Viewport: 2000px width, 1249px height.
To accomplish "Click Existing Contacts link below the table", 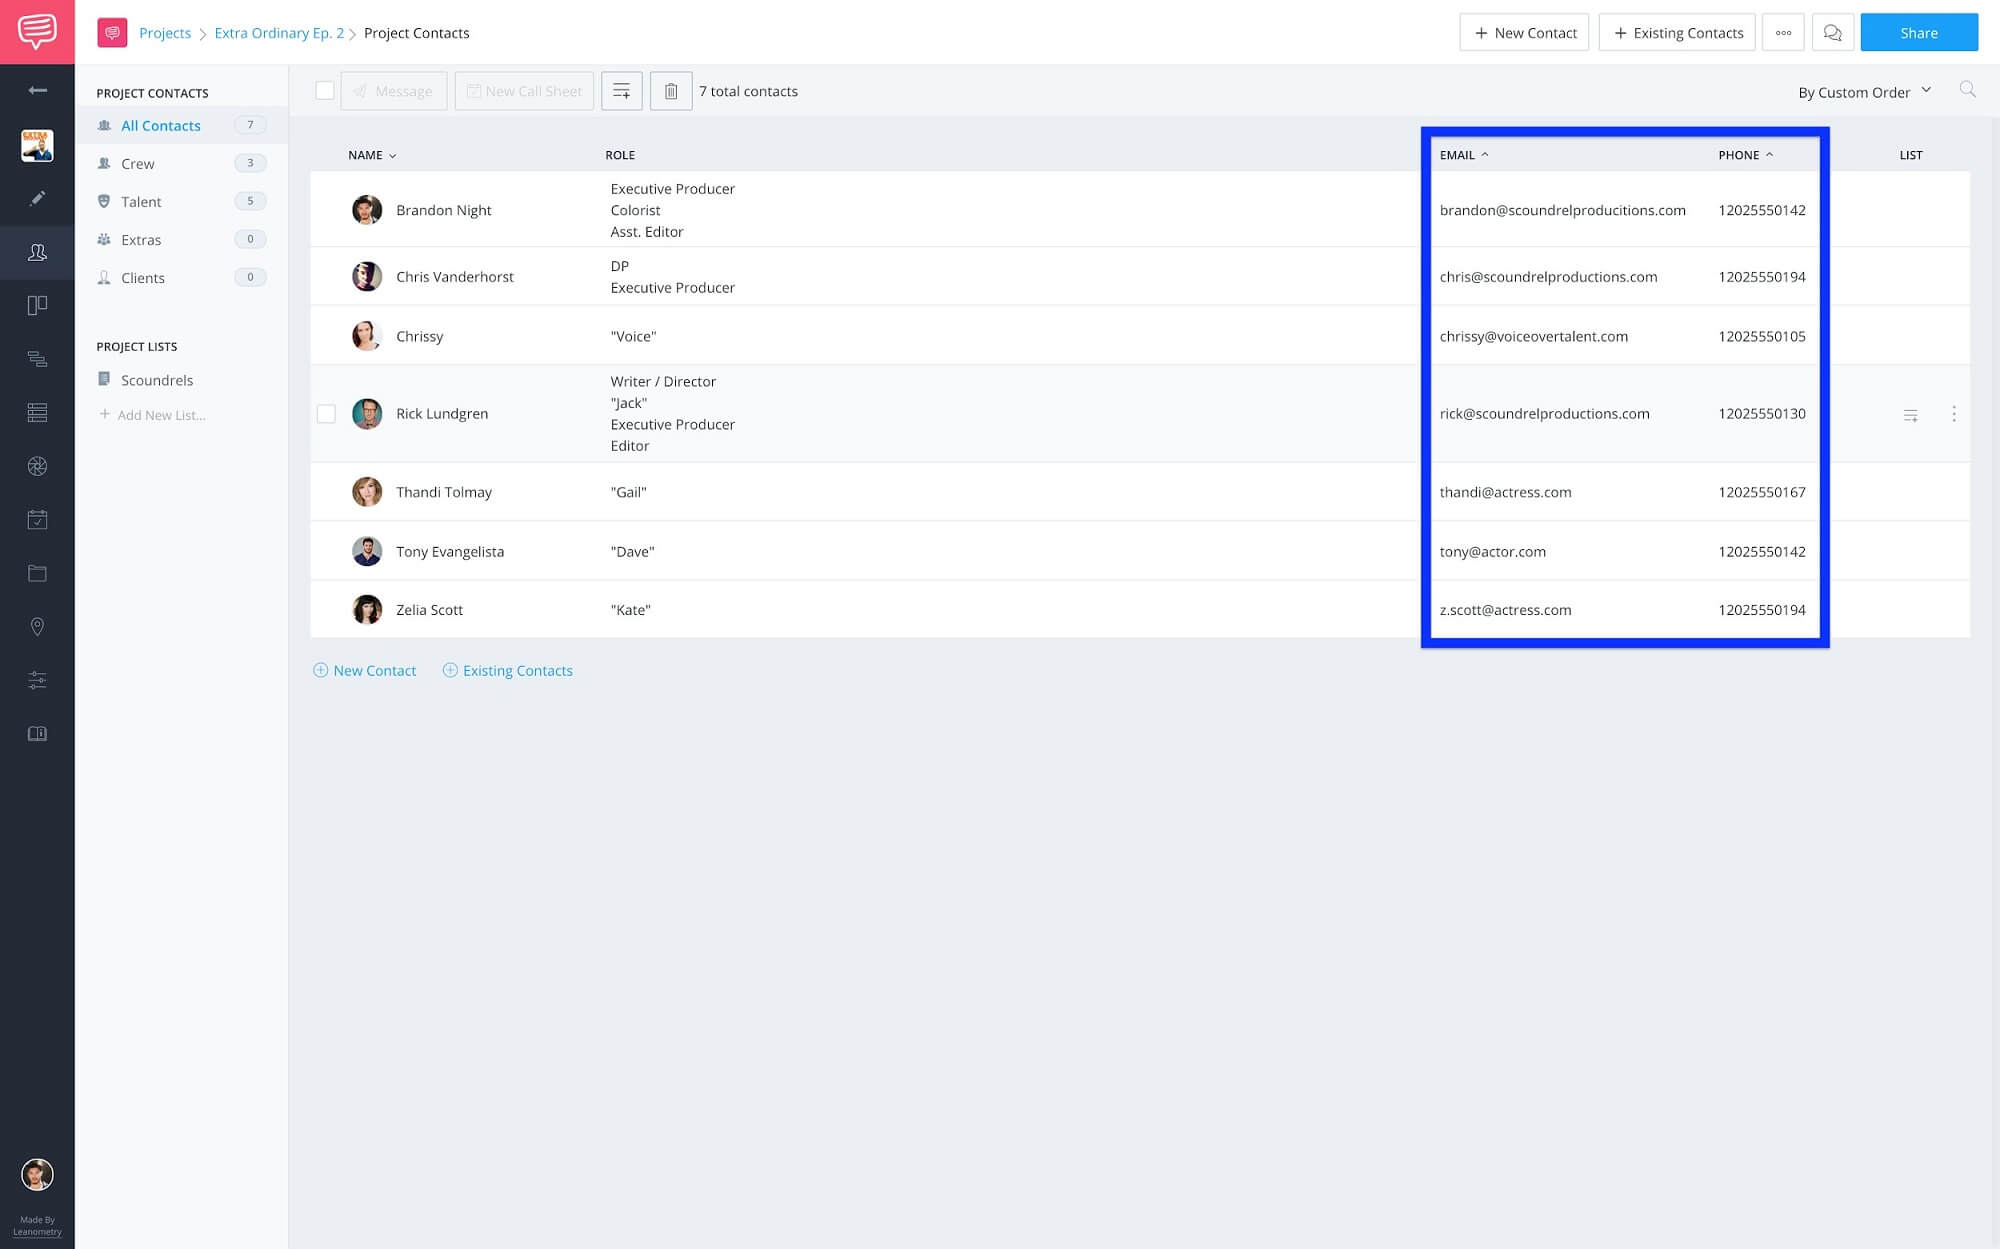I will (508, 671).
